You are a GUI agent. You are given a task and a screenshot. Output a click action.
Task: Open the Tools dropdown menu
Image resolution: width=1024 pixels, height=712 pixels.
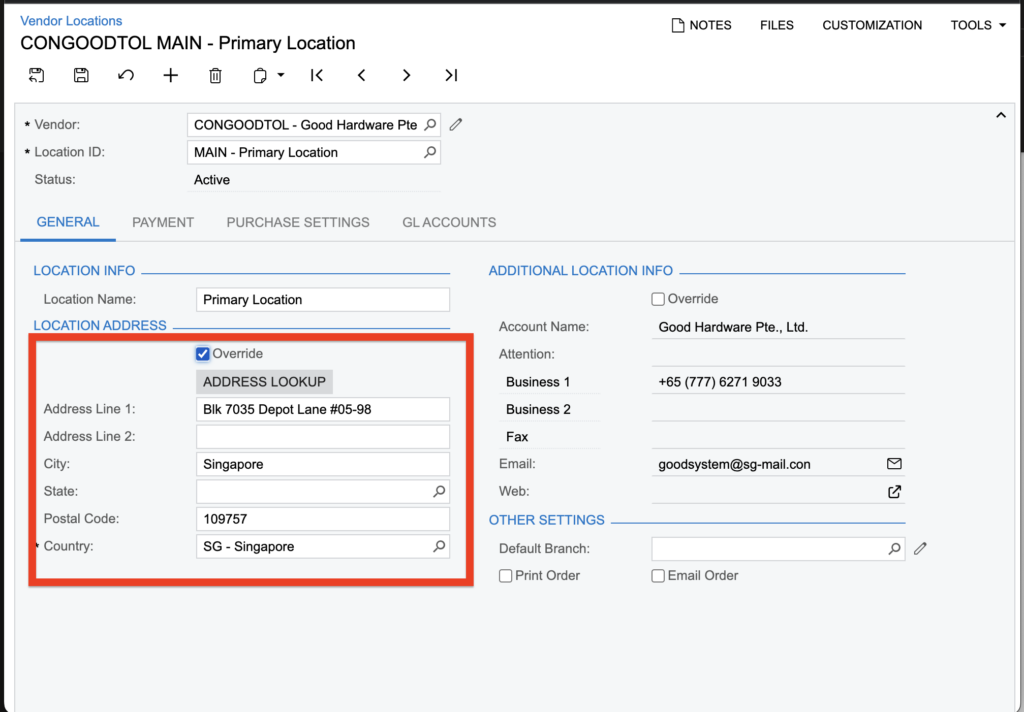coord(978,25)
